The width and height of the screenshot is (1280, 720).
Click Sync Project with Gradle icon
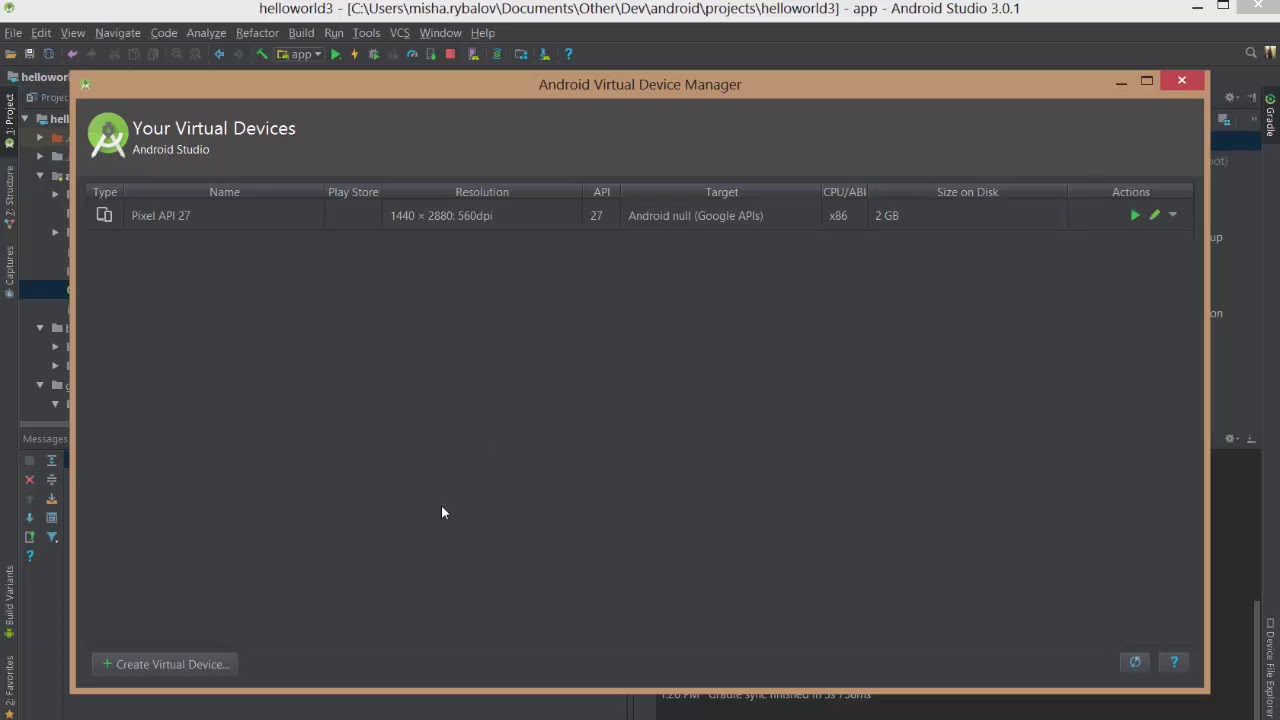pos(497,54)
